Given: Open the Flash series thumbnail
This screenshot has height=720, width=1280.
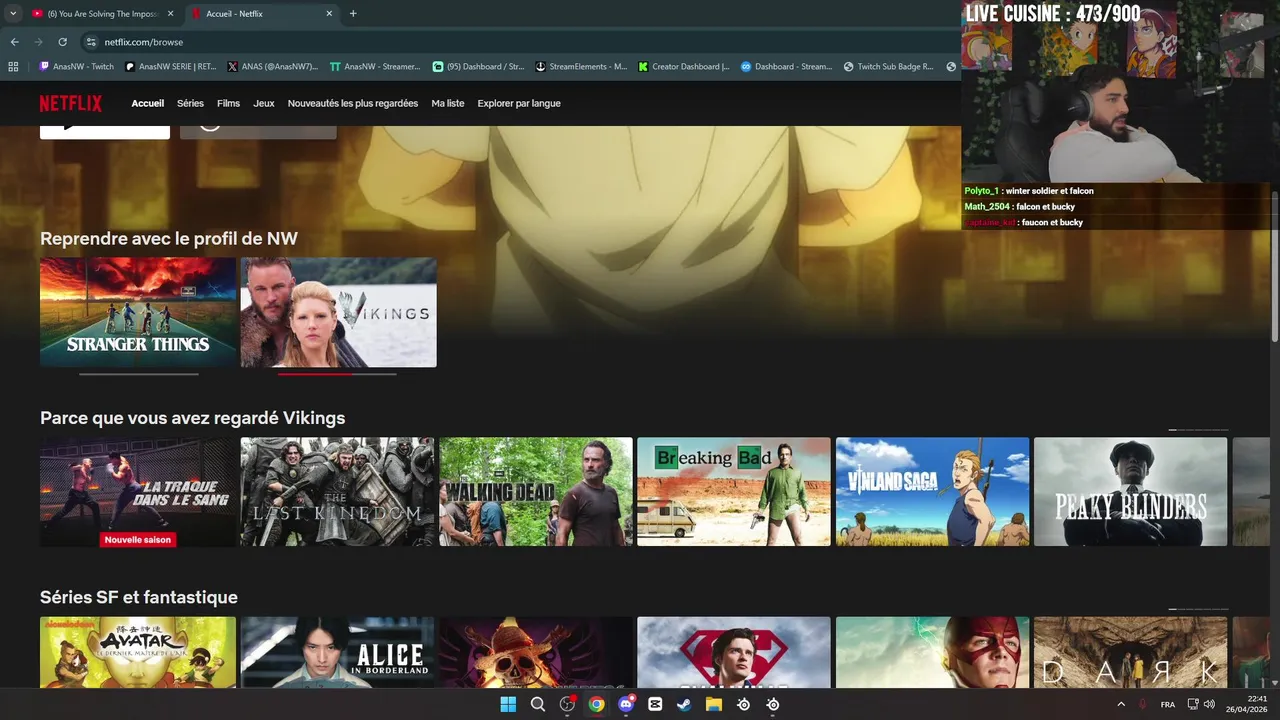Looking at the screenshot, I should (x=932, y=652).
